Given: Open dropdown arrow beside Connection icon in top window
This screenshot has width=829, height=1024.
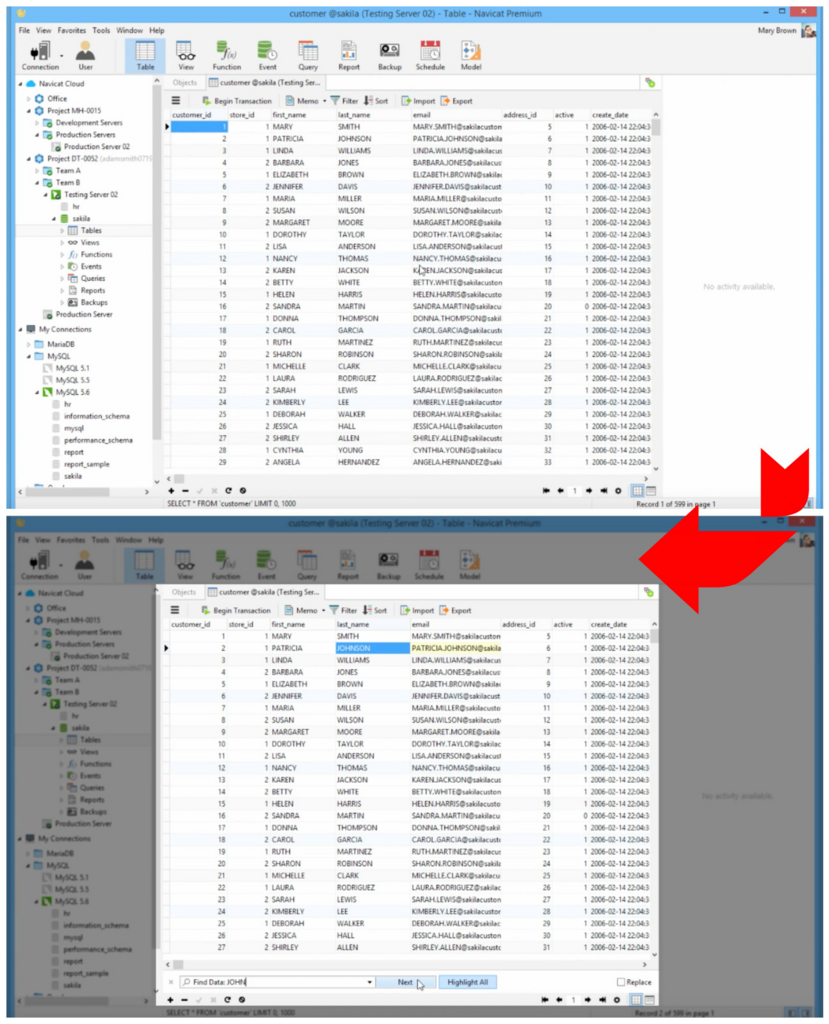Looking at the screenshot, I should [x=61, y=56].
